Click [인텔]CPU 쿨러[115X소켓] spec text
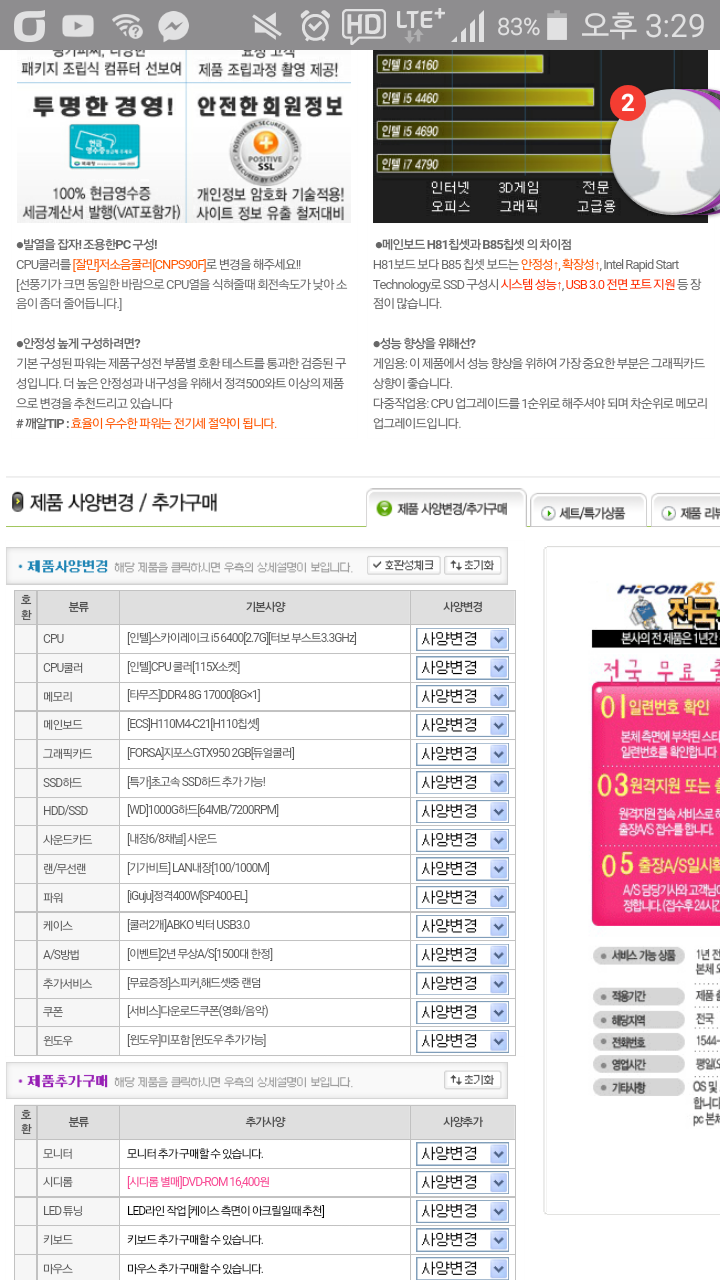Viewport: 720px width, 1280px height. (x=183, y=667)
